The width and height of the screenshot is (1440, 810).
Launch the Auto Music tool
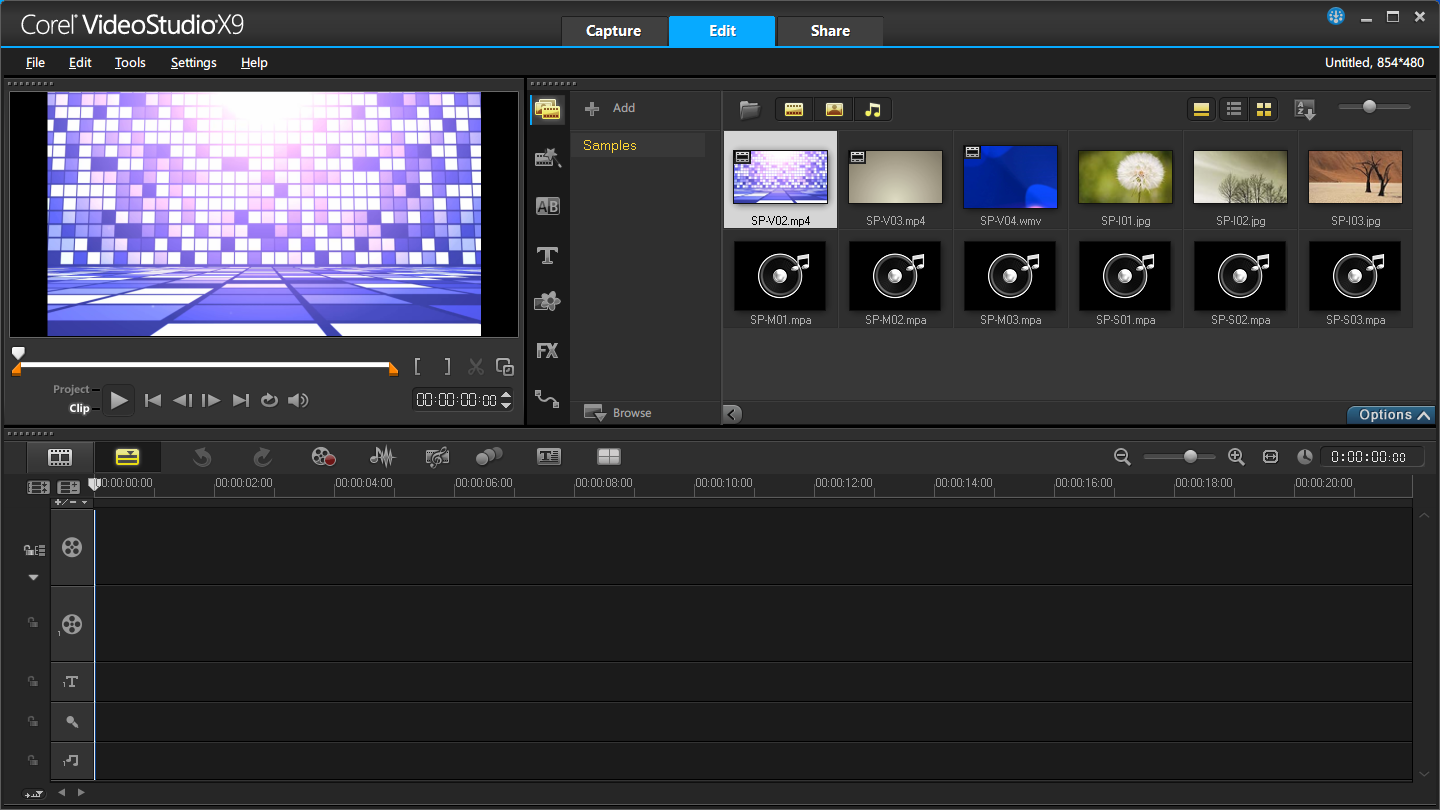point(437,457)
